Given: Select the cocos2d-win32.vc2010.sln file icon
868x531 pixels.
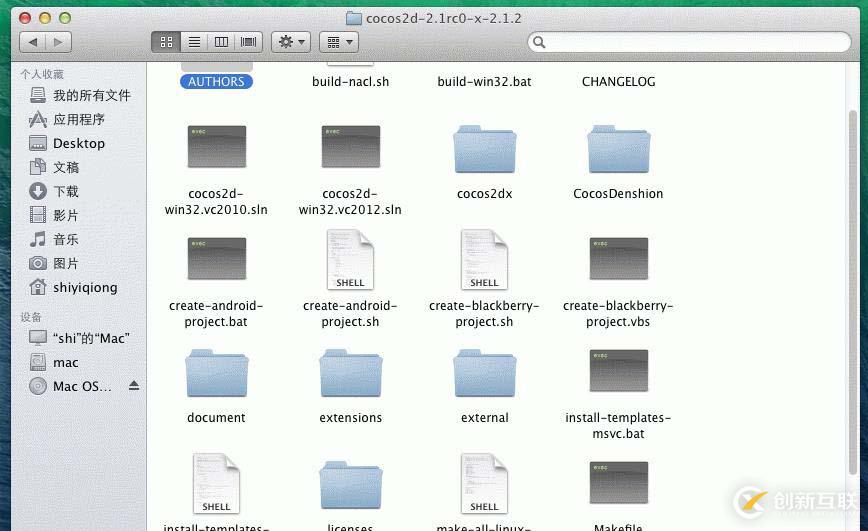Looking at the screenshot, I should [x=216, y=148].
